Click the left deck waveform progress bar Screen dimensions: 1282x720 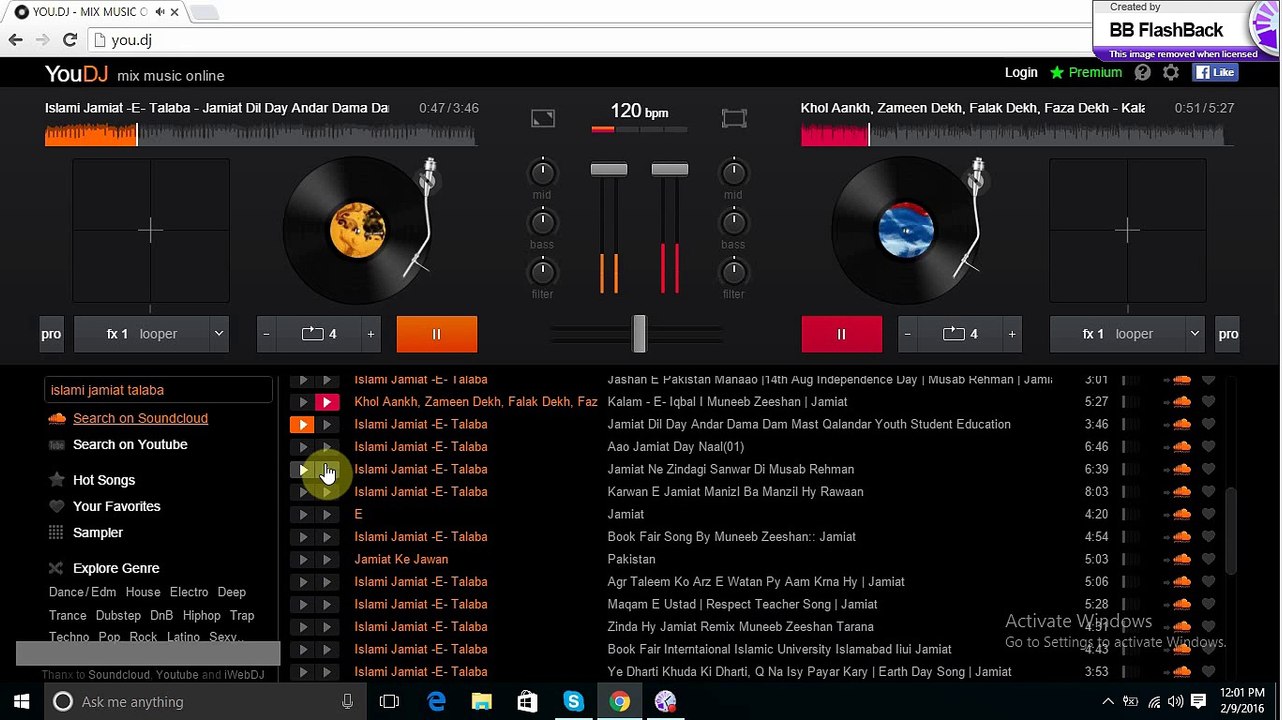[261, 134]
